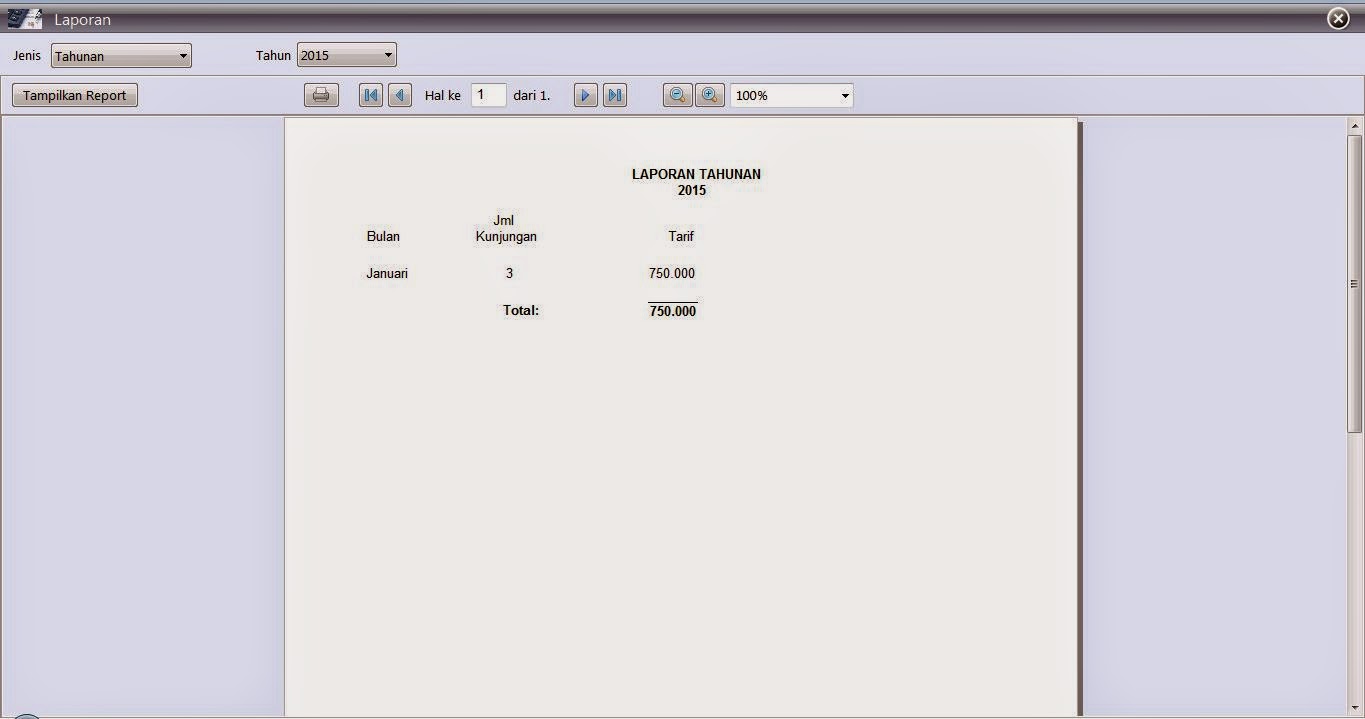Image resolution: width=1365 pixels, height=719 pixels.
Task: Click the previous page icon
Action: (x=399, y=94)
